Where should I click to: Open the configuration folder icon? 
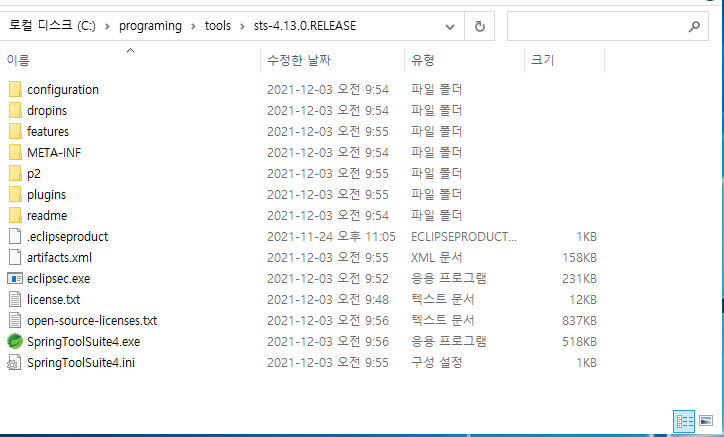(x=15, y=89)
